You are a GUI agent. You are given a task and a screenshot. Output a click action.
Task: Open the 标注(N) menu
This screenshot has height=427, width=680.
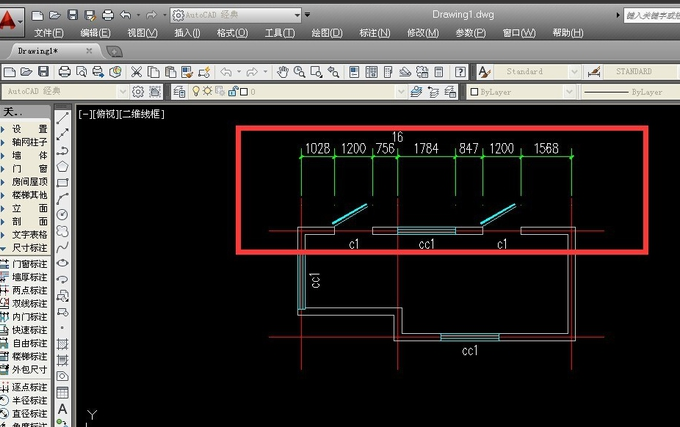tap(375, 33)
